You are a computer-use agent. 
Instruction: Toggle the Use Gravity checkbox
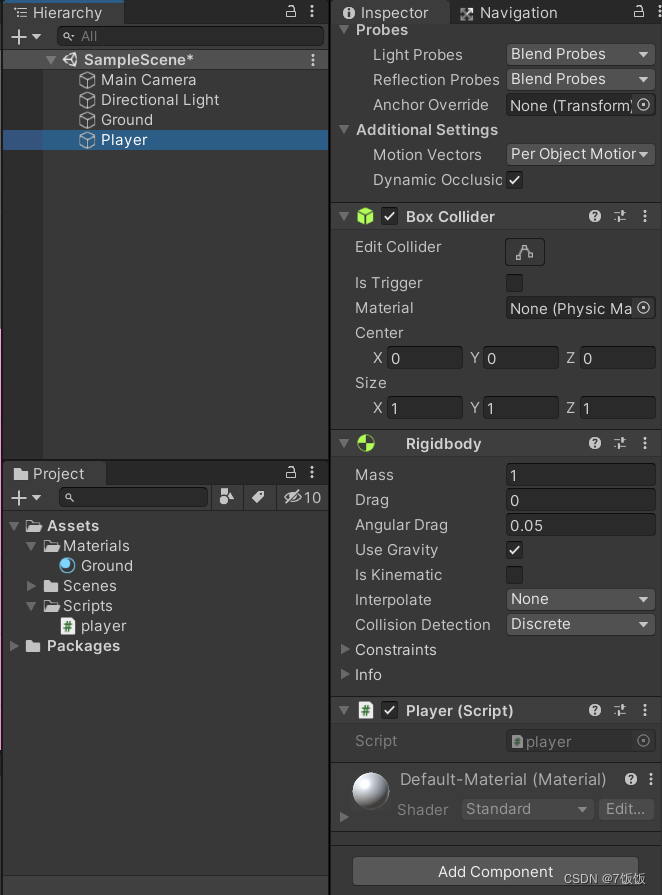click(514, 550)
